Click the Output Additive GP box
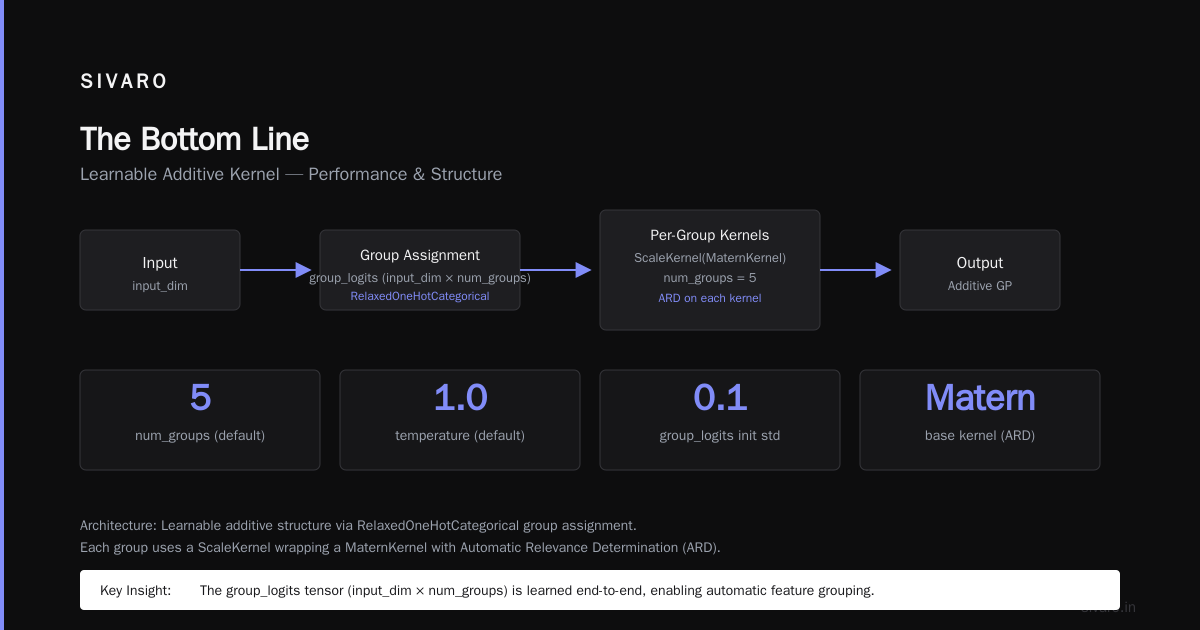 [980, 270]
